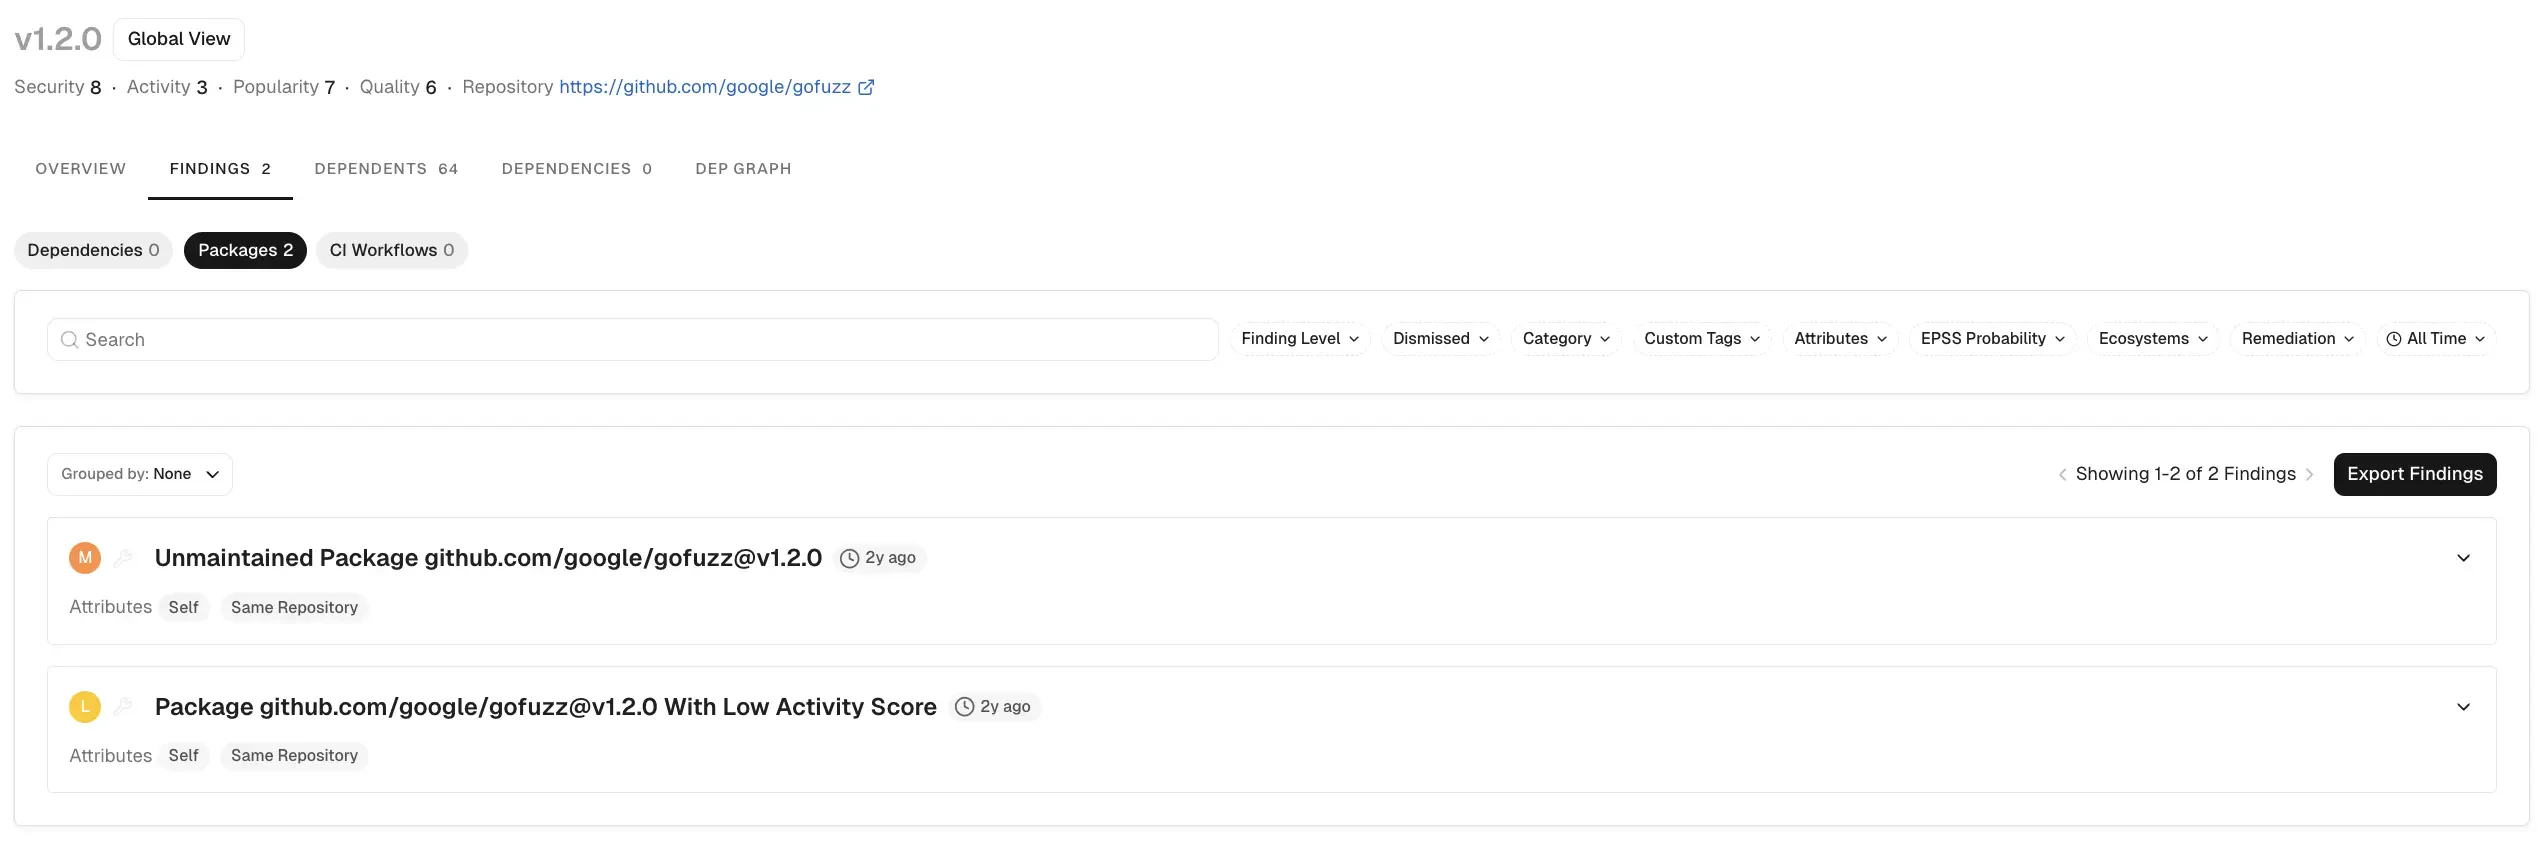The width and height of the screenshot is (2544, 850).
Task: Click Same Repository tag on Unmaintained Package finding
Action: coord(294,607)
